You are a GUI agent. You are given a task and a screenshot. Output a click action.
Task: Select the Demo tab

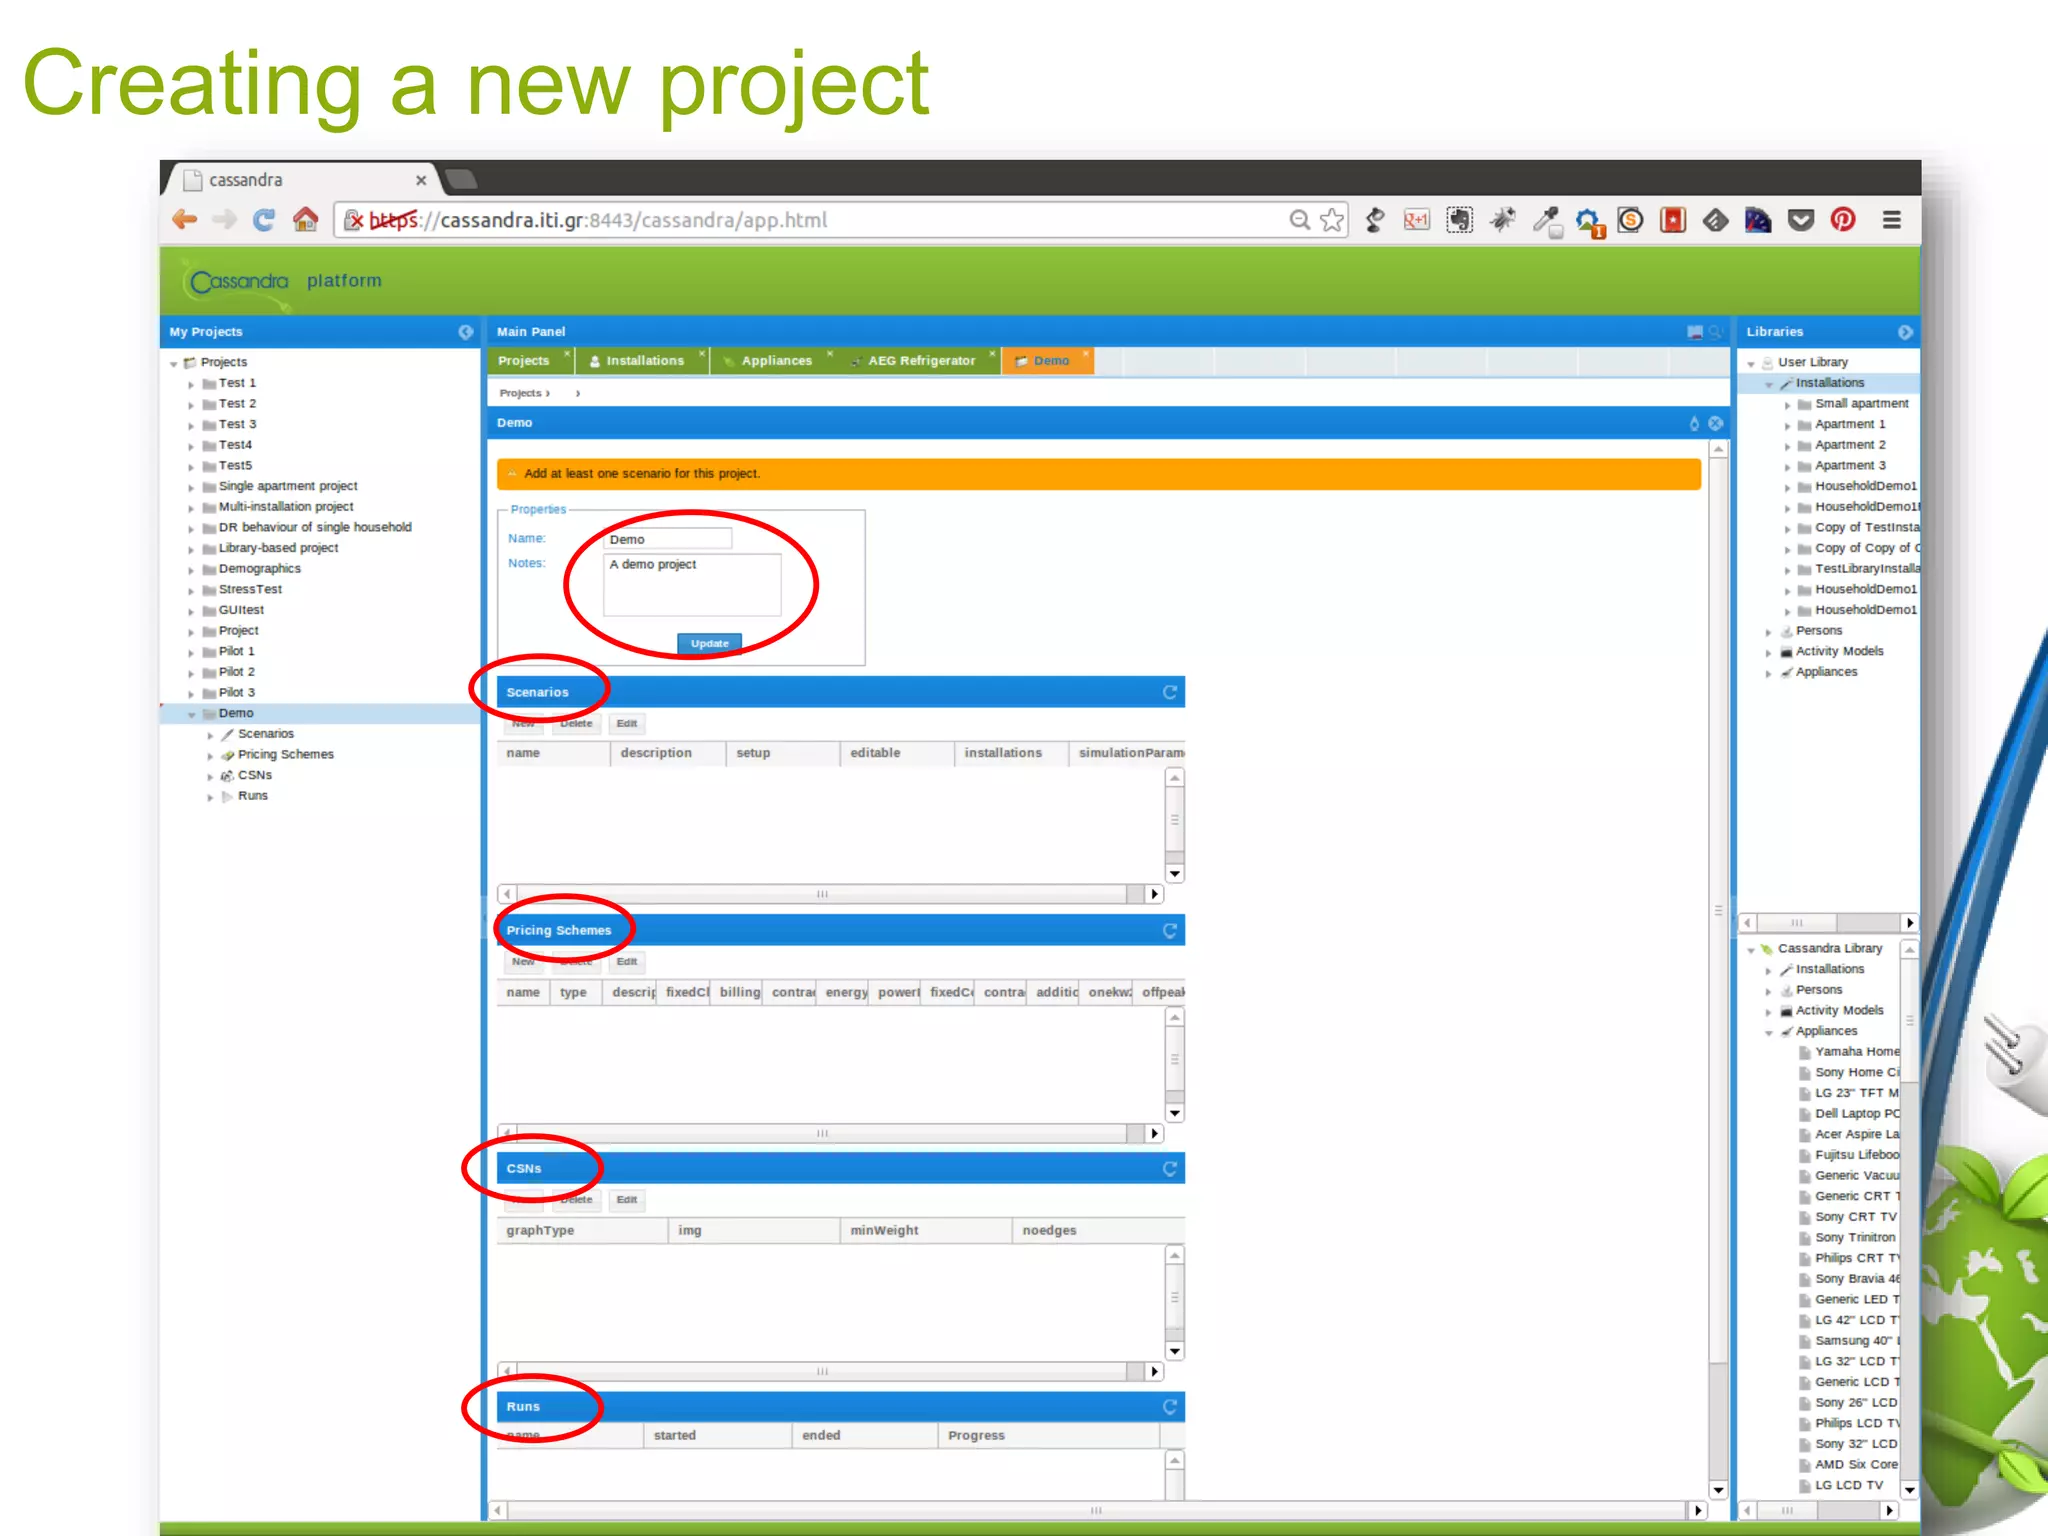point(1050,361)
